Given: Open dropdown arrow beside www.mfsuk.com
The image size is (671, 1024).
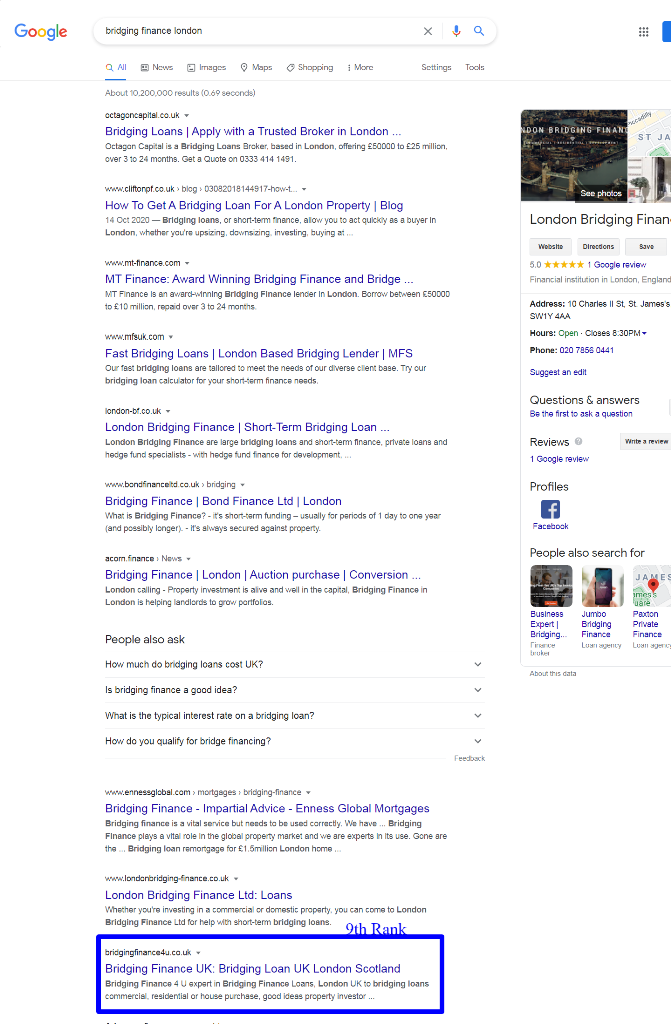Looking at the screenshot, I should click(x=171, y=337).
